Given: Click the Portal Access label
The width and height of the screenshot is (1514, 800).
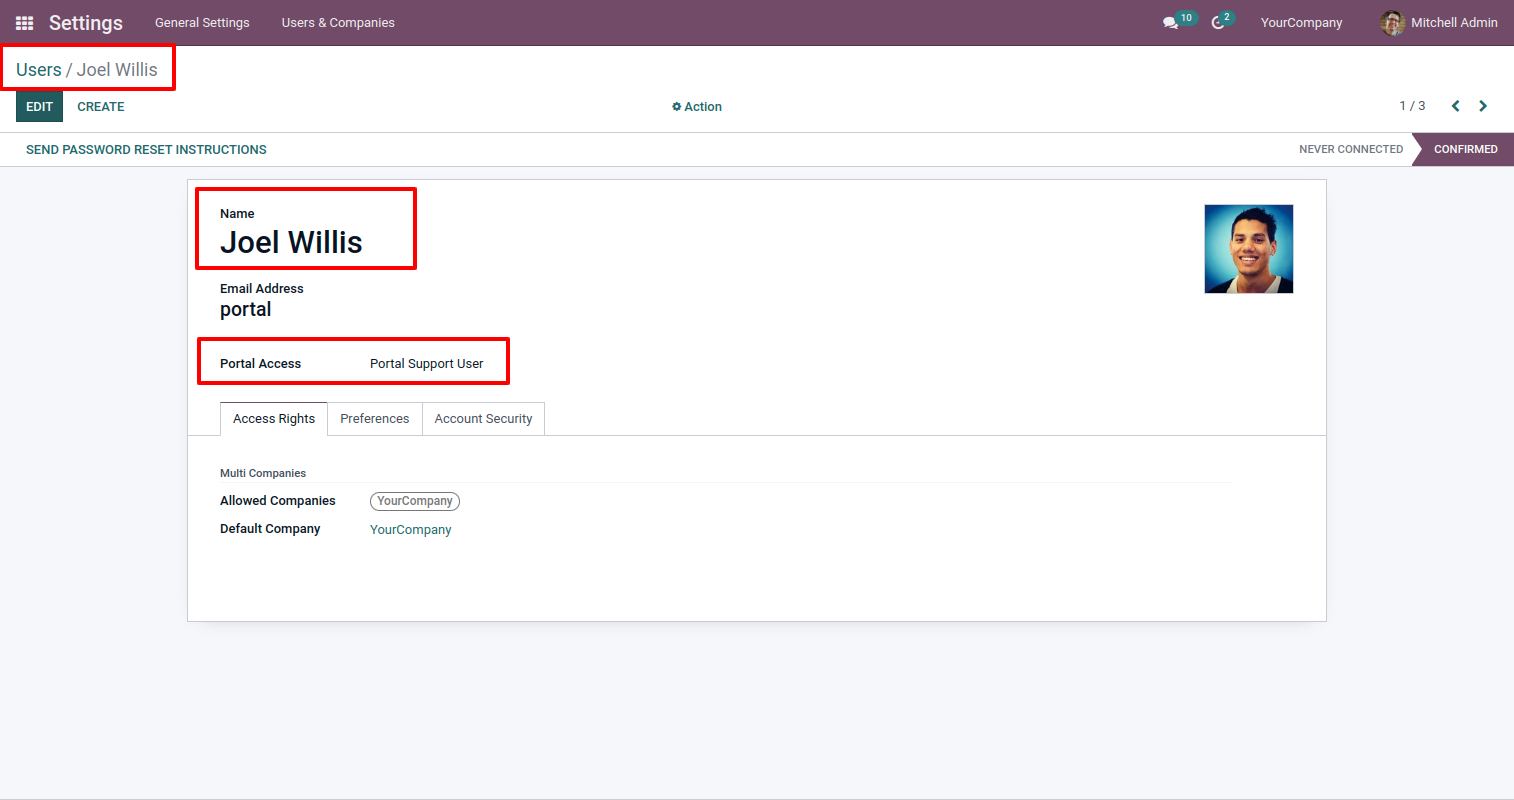Looking at the screenshot, I should click(x=260, y=364).
